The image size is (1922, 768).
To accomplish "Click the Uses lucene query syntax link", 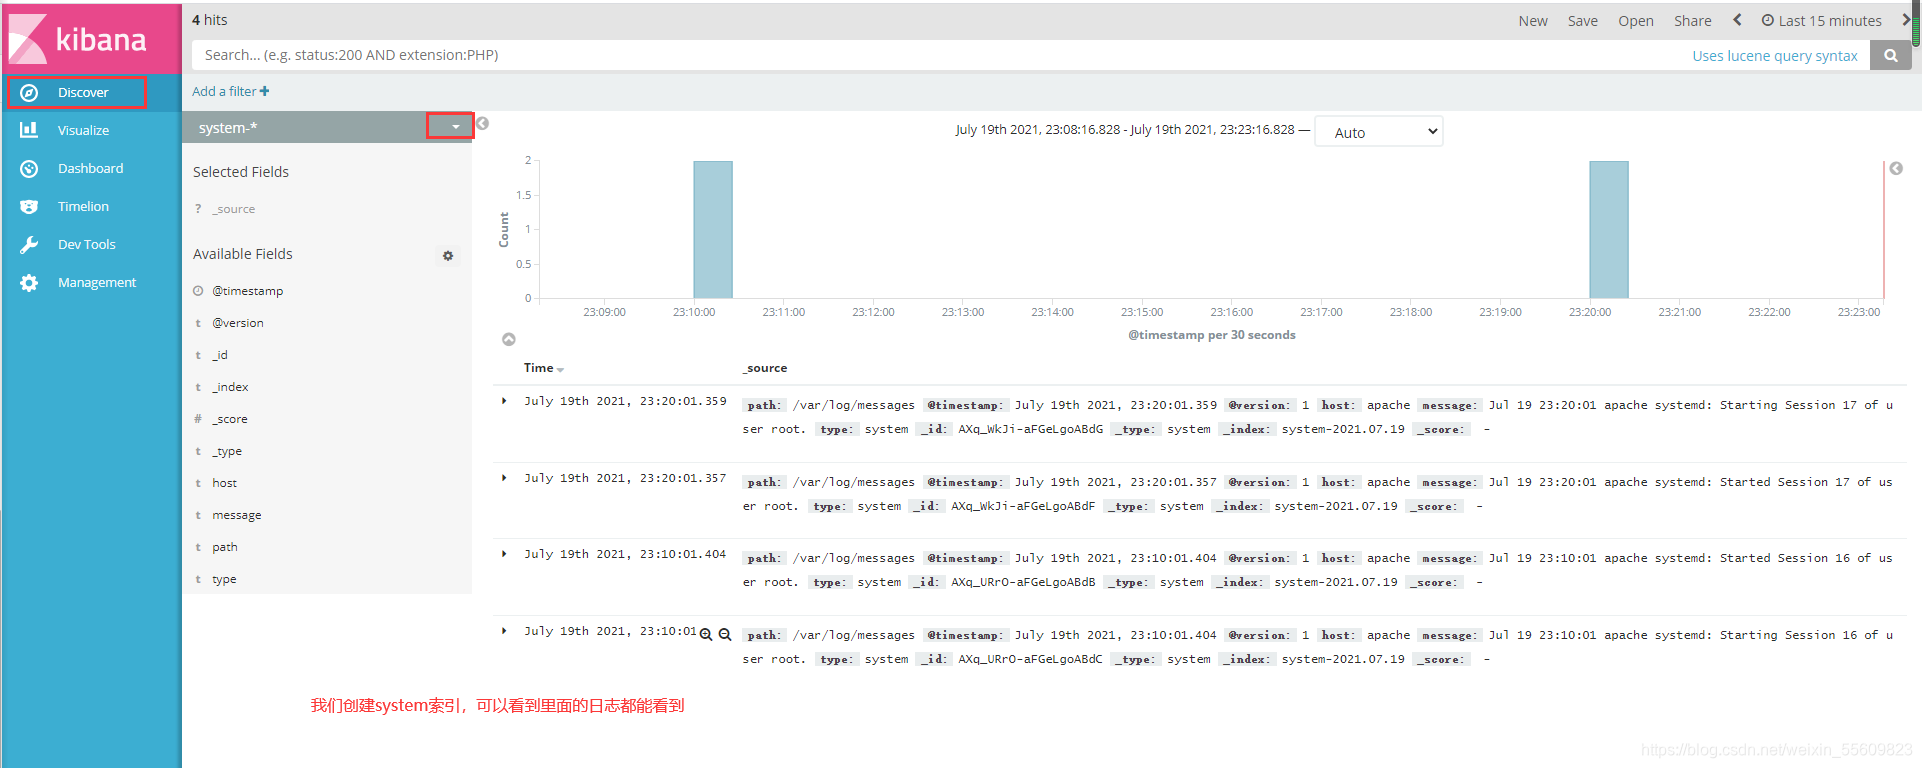I will point(1775,56).
